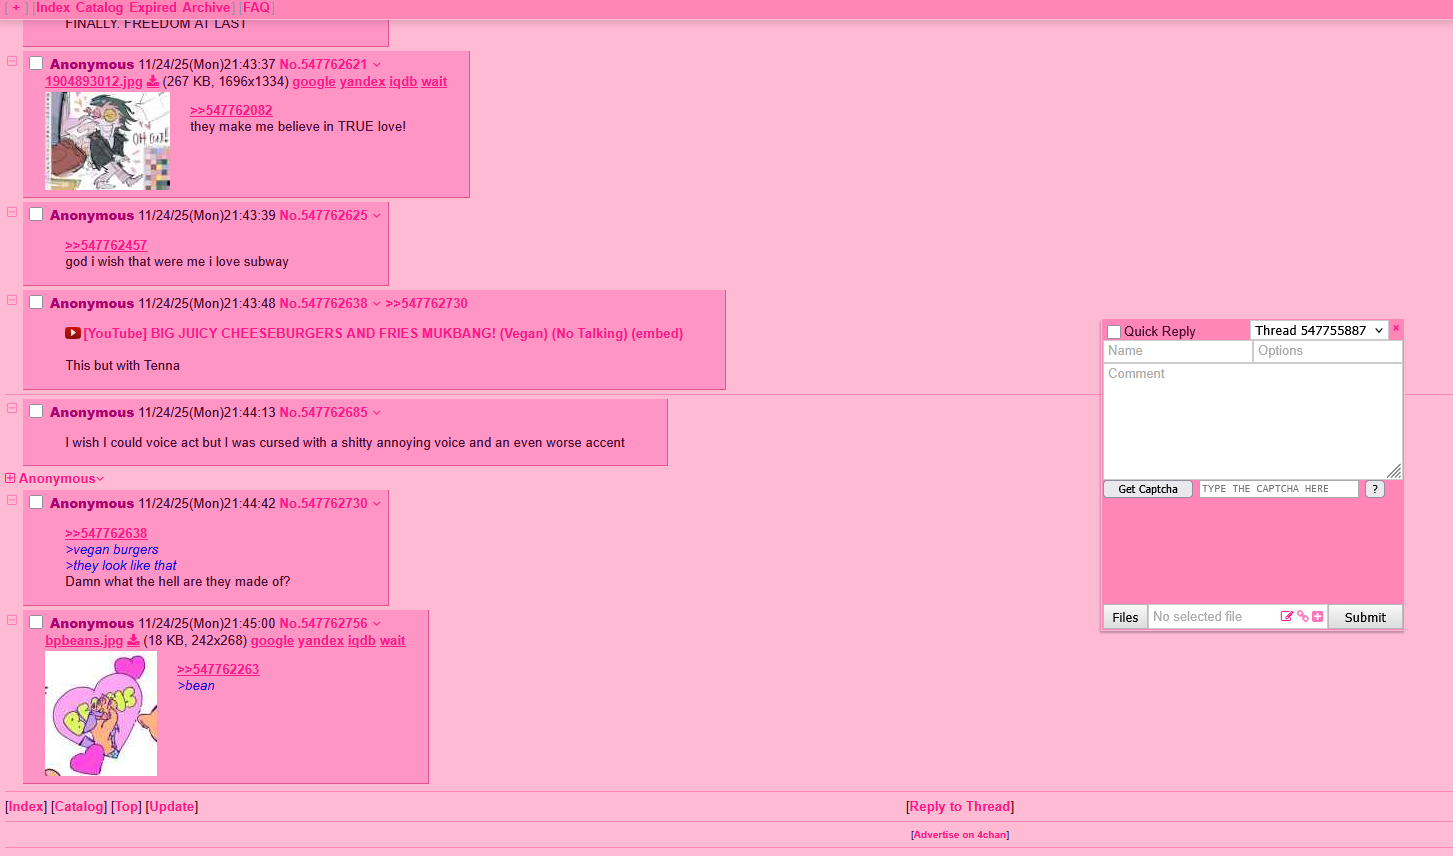Click the link/URL file icon in Quick Reply
The width and height of the screenshot is (1453, 856).
tap(1303, 617)
